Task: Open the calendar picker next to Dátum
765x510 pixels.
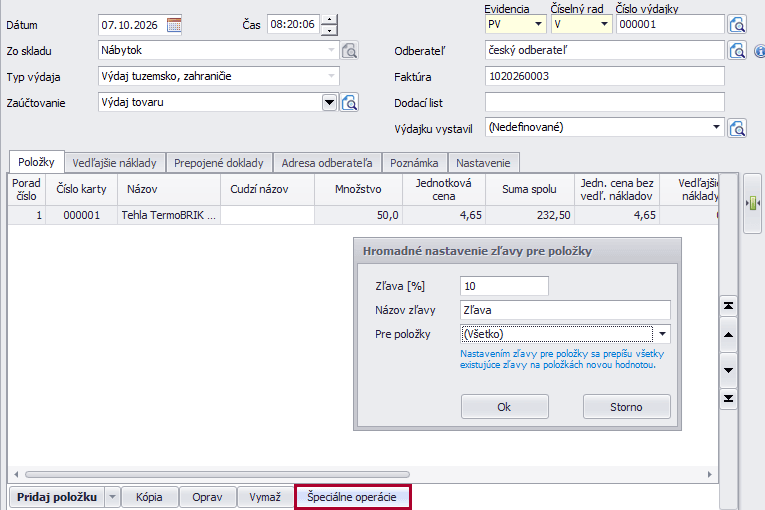Action: (174, 25)
